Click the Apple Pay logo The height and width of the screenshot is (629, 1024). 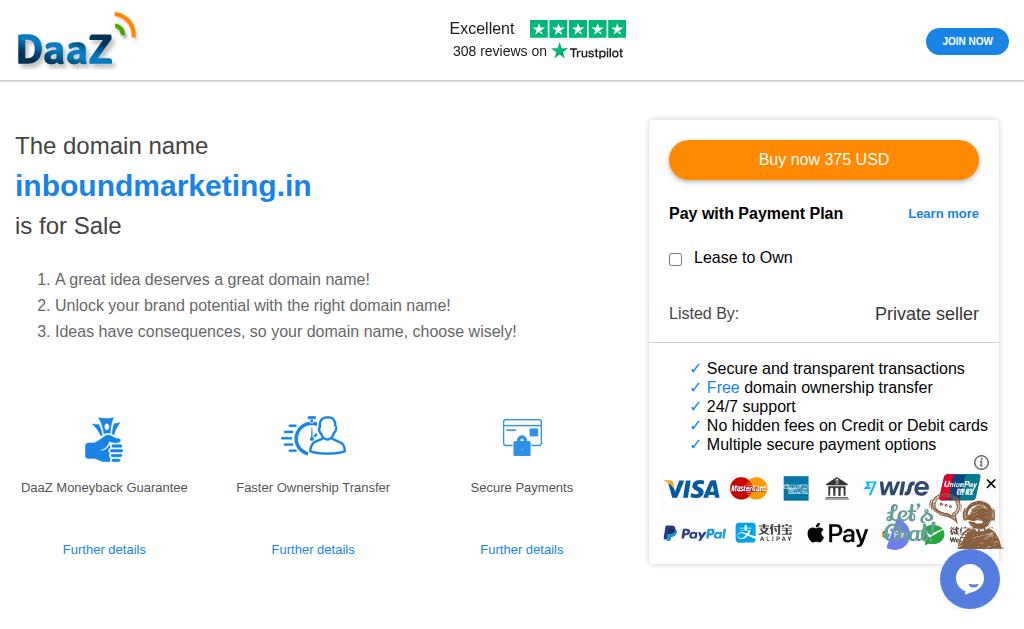pyautogui.click(x=837, y=534)
